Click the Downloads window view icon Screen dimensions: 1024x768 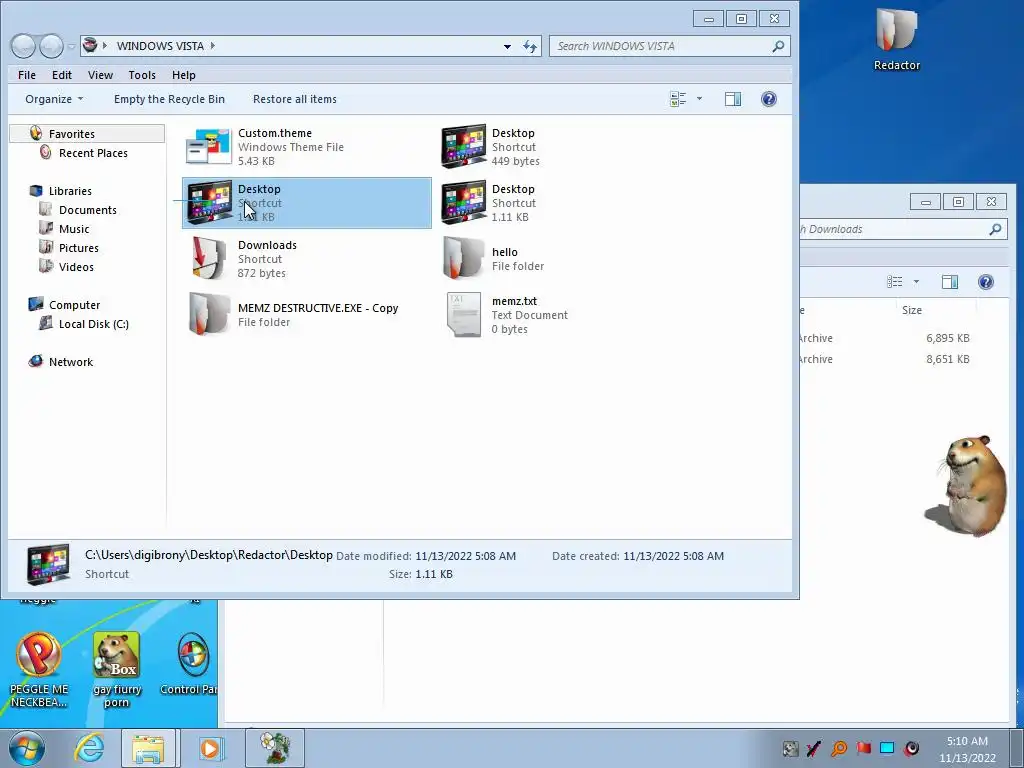[895, 282]
